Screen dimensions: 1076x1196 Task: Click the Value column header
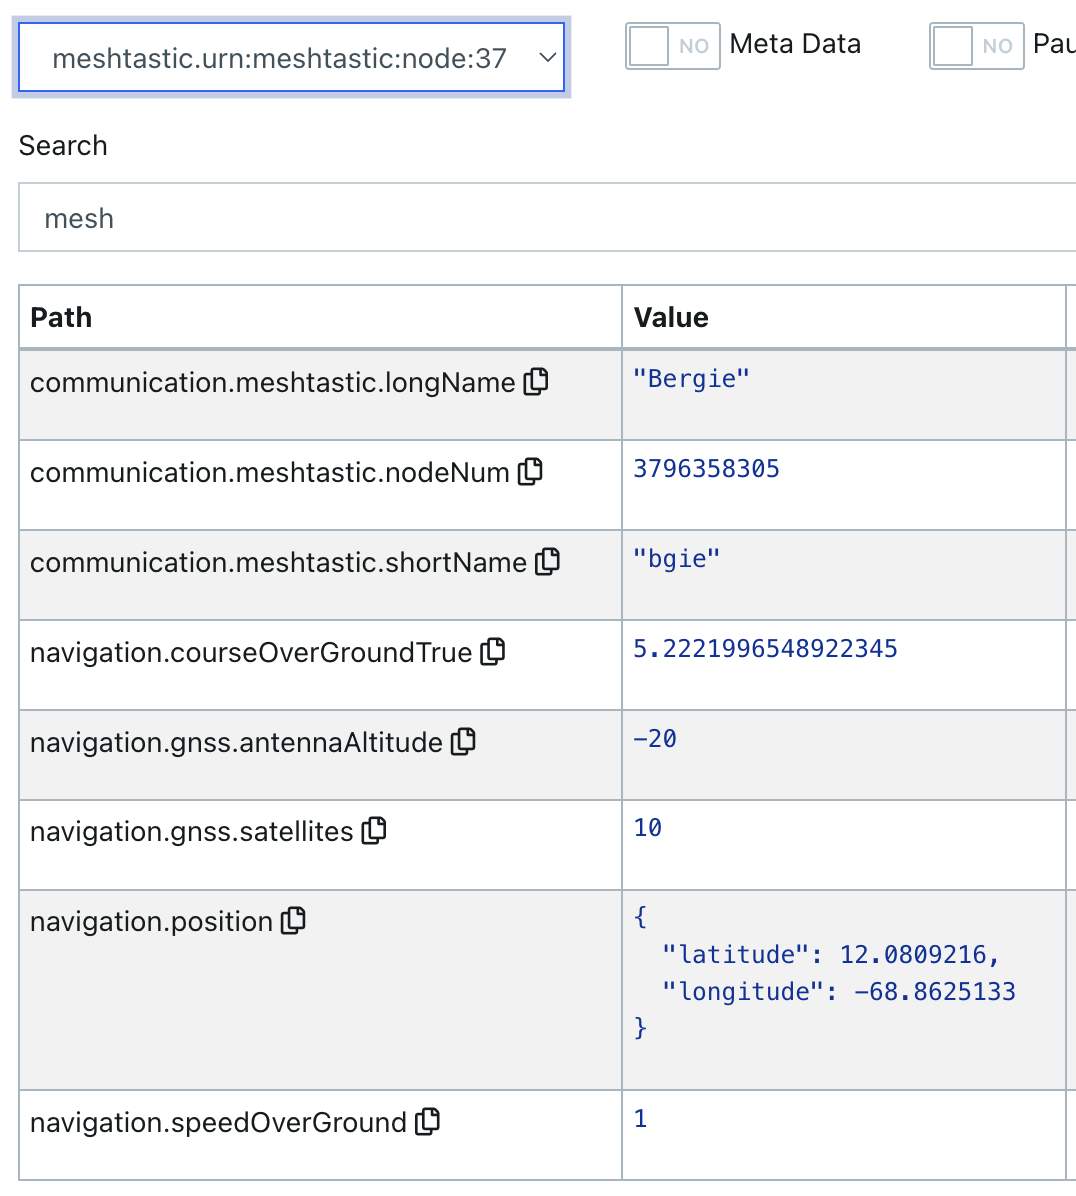(671, 317)
